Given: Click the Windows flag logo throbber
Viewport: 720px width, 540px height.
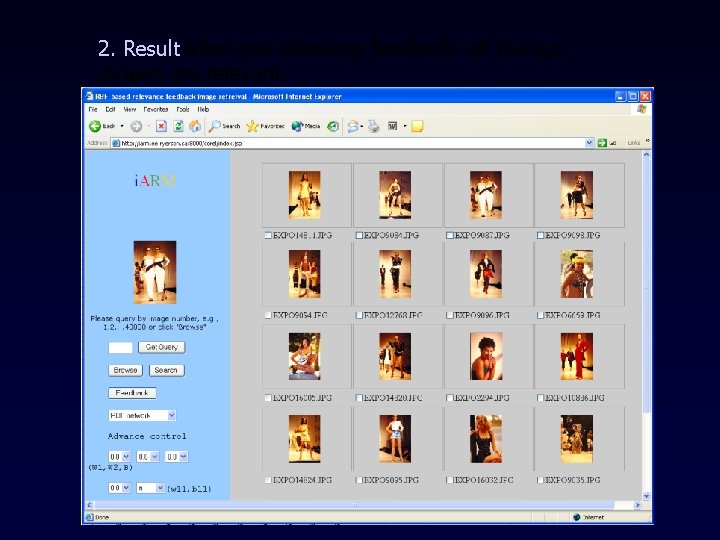Looking at the screenshot, I should pyautogui.click(x=641, y=109).
